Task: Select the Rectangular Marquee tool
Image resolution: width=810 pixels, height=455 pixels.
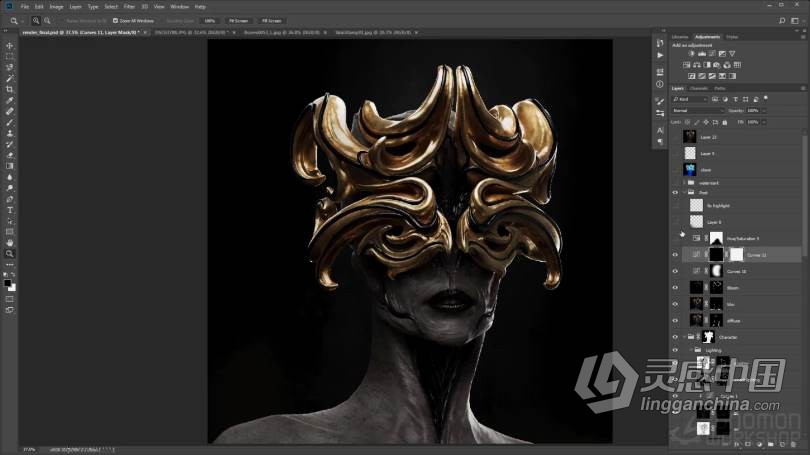Action: click(9, 56)
